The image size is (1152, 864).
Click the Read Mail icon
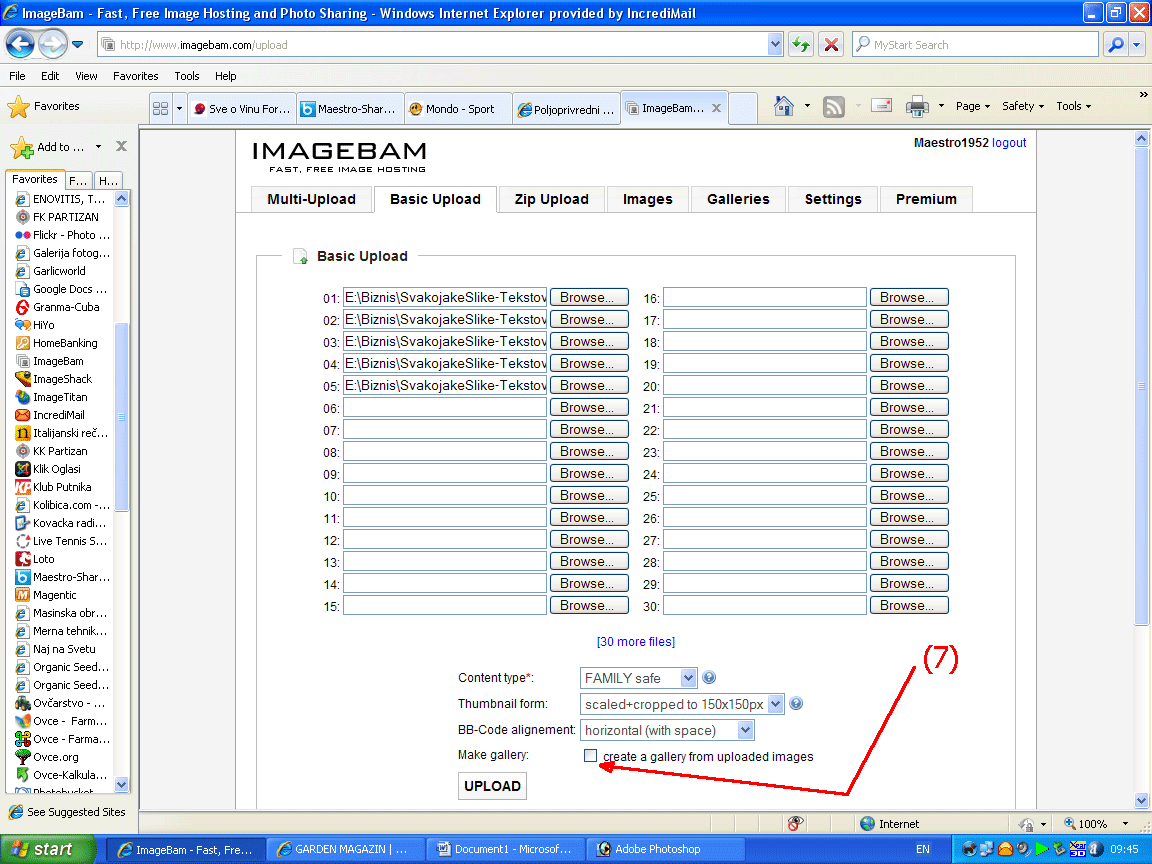pos(881,106)
